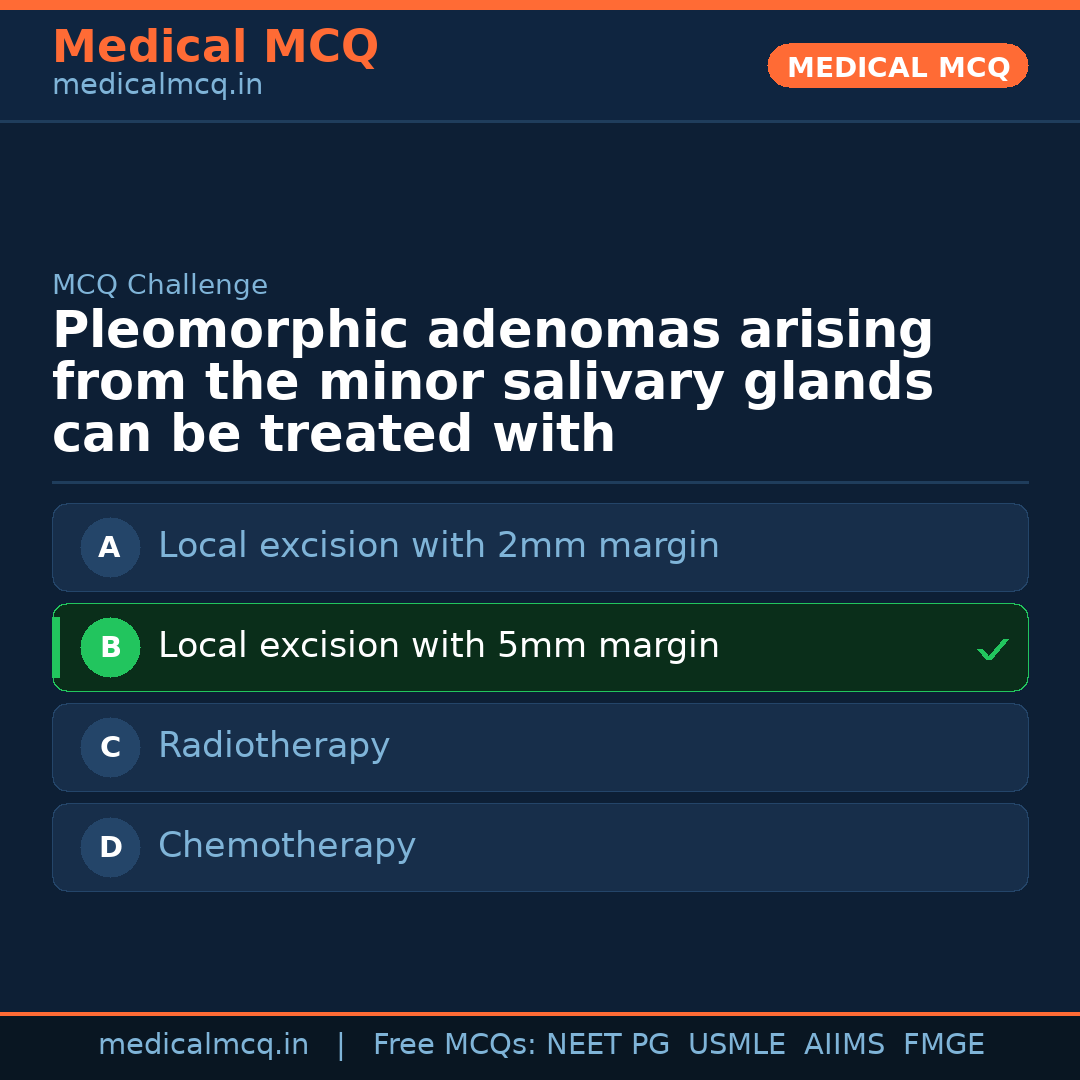Image resolution: width=1080 pixels, height=1080 pixels.
Task: Open the medicalmcq.in link in header
Action: pos(157,86)
